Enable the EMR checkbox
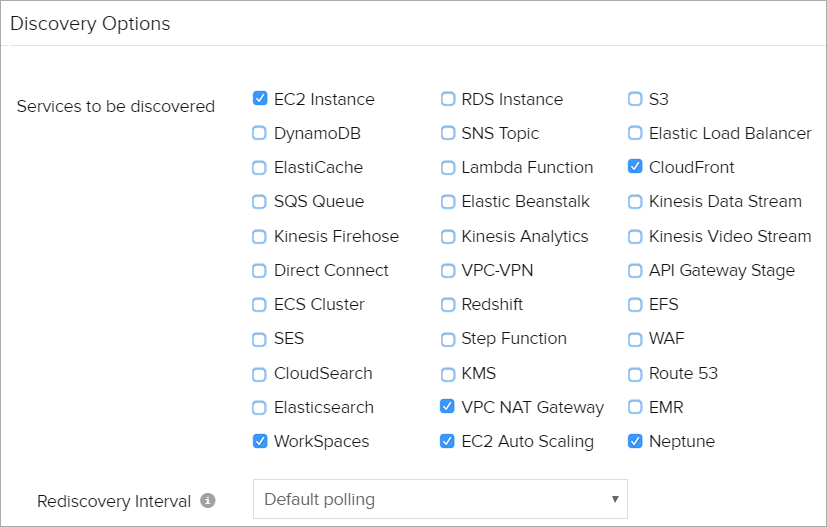827x527 pixels. pos(635,407)
